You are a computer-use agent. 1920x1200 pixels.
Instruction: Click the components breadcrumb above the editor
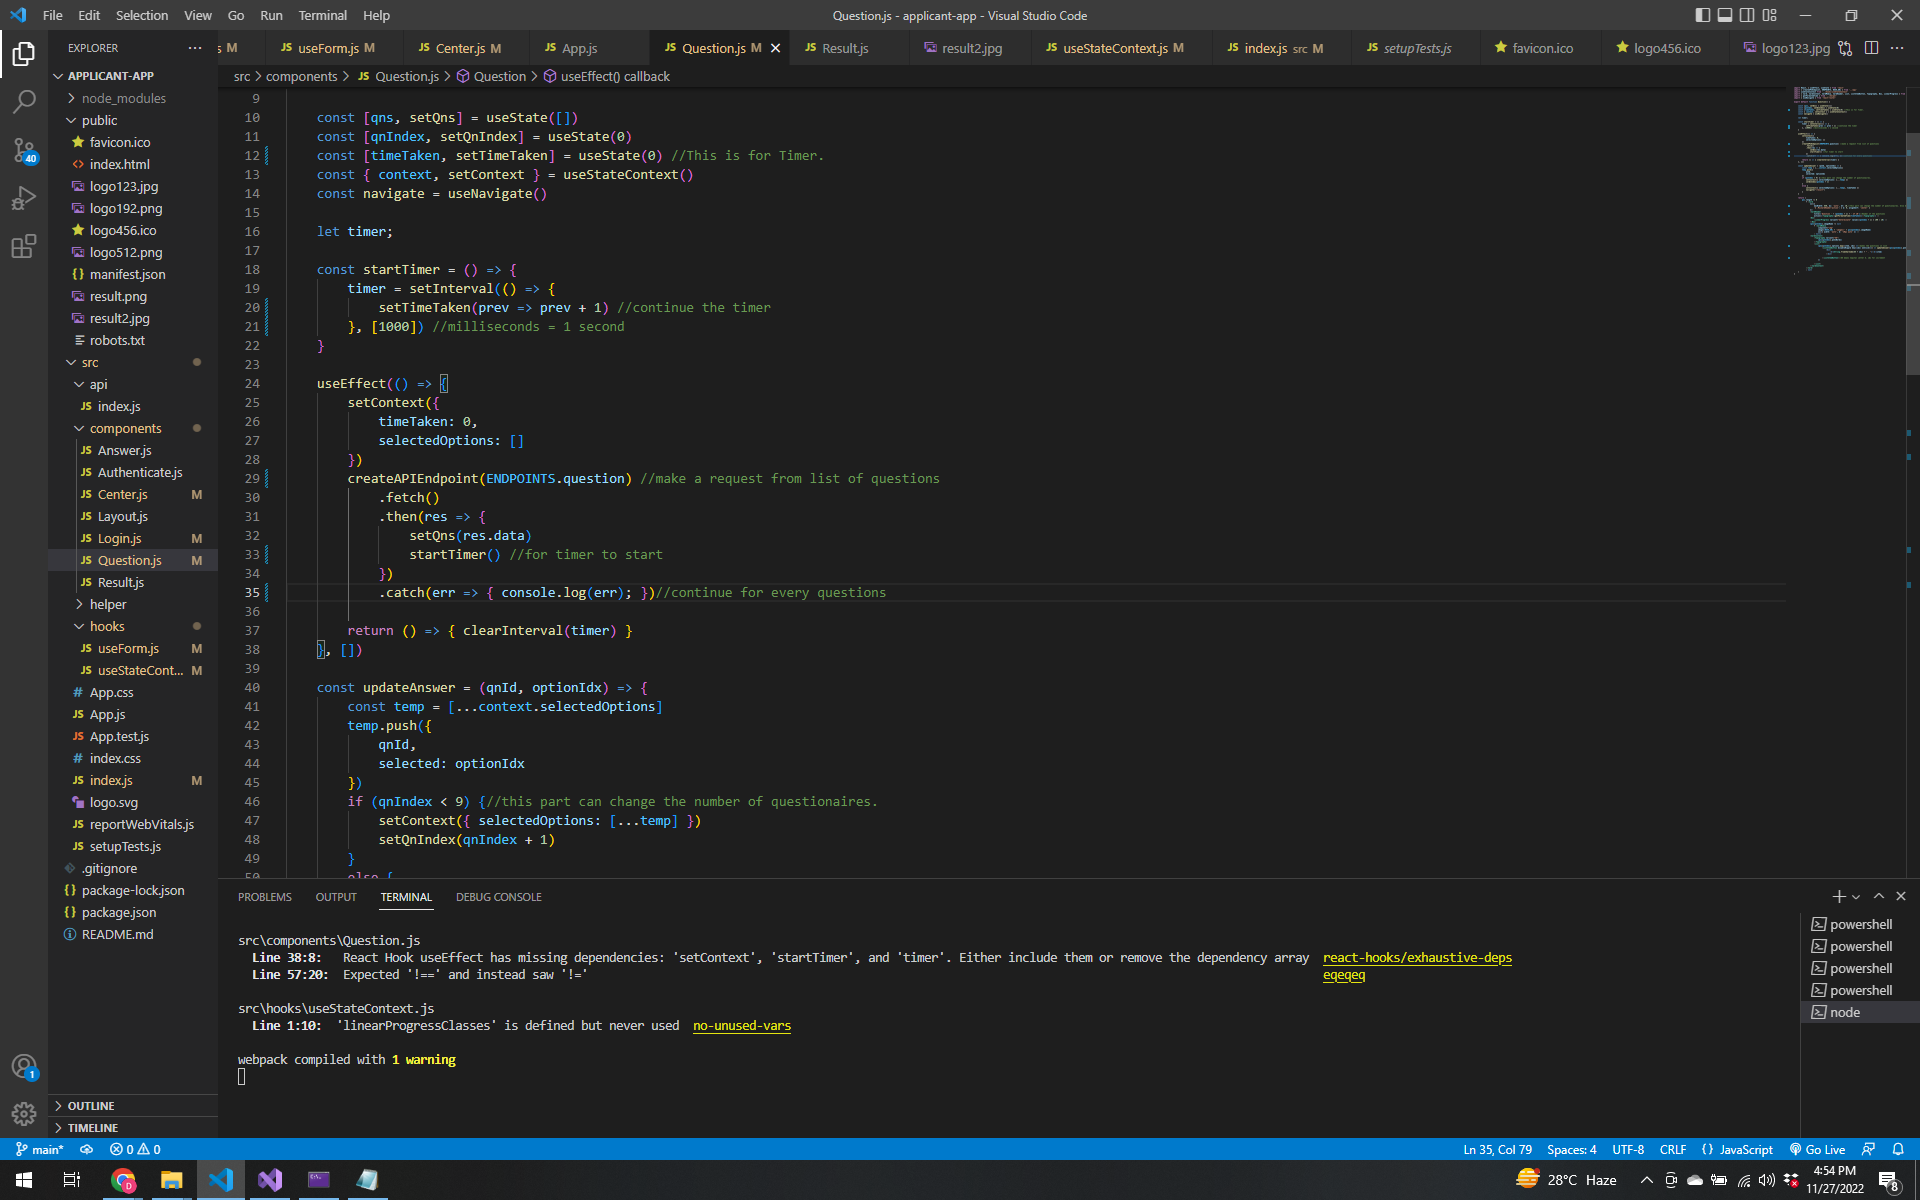coord(302,76)
